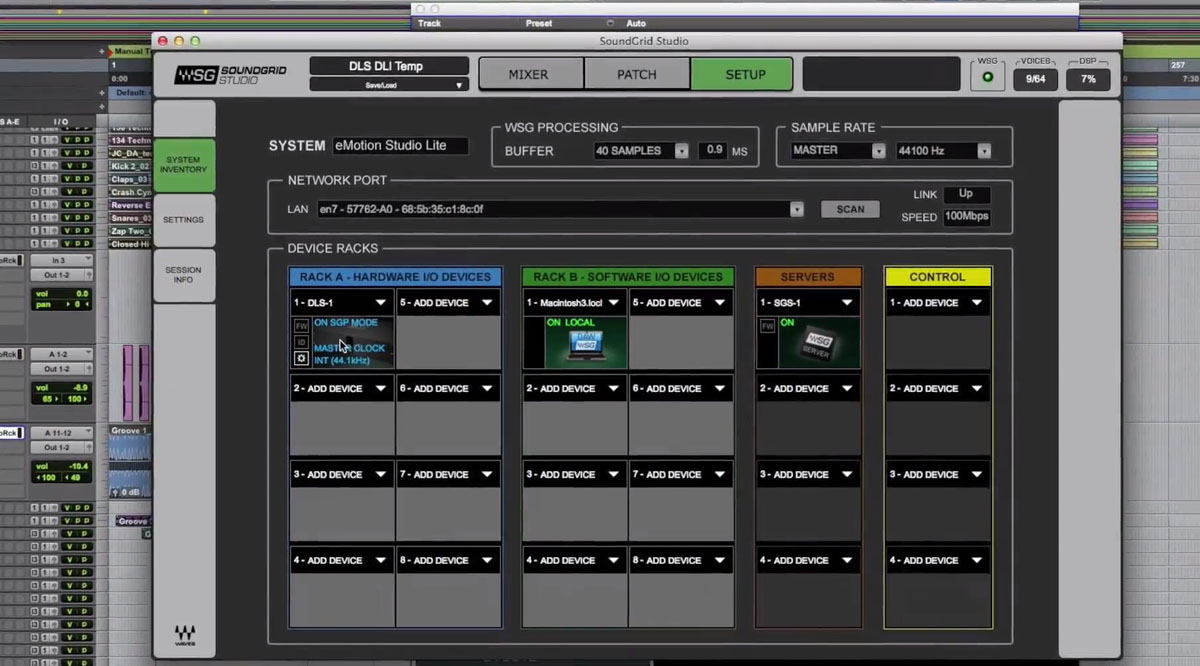The image size is (1200, 666).
Task: Click the green WSG status indicator light
Action: (987, 76)
